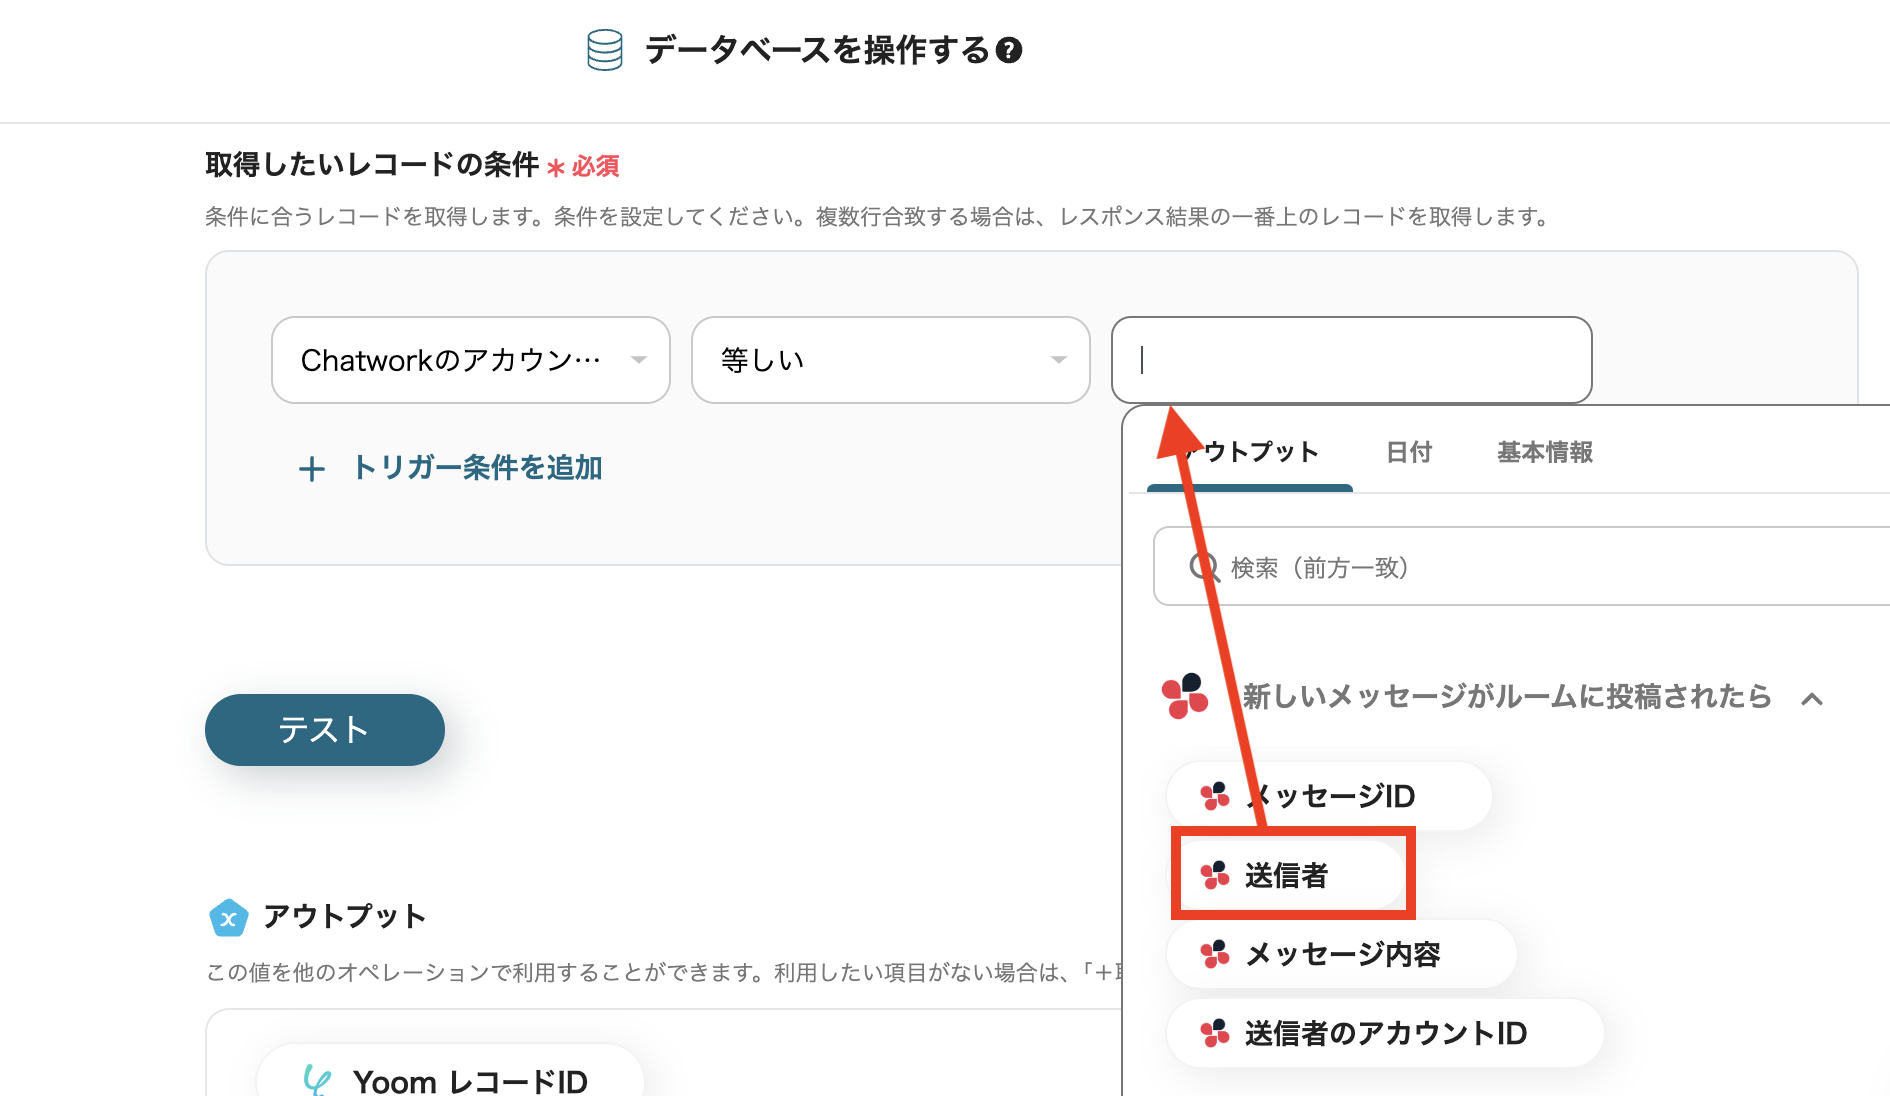Open the 等しい condition dropdown
The height and width of the screenshot is (1096, 1890).
pos(891,360)
